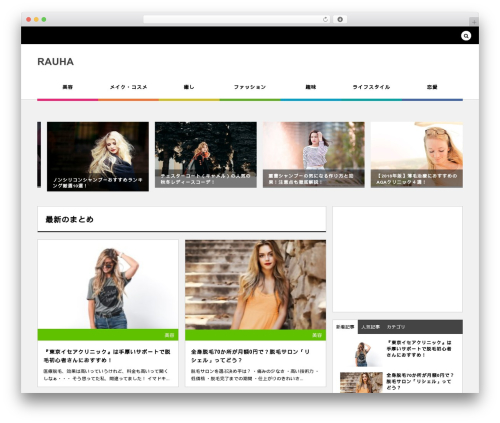Select the 新着記事 sidebar tab
The width and height of the screenshot is (500, 423).
345,327
